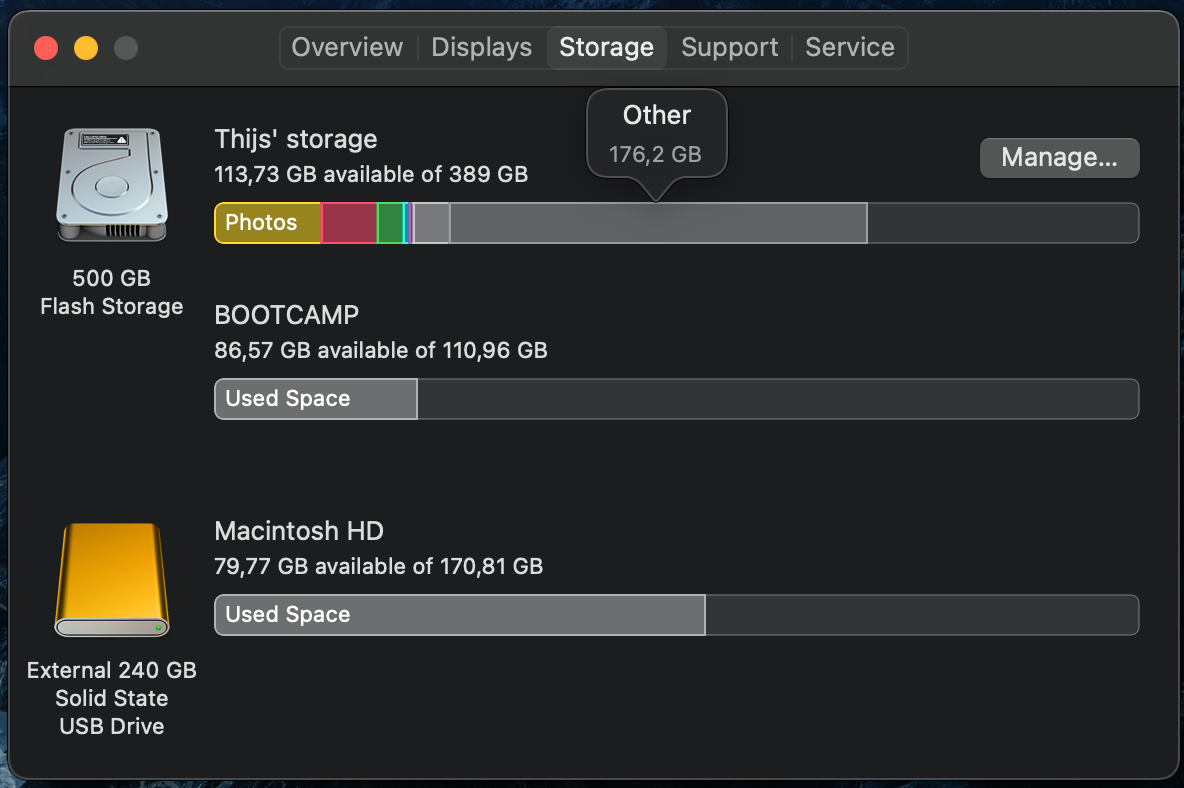Viewport: 1184px width, 788px height.
Task: Click the green segment in storage bar
Action: [x=390, y=223]
